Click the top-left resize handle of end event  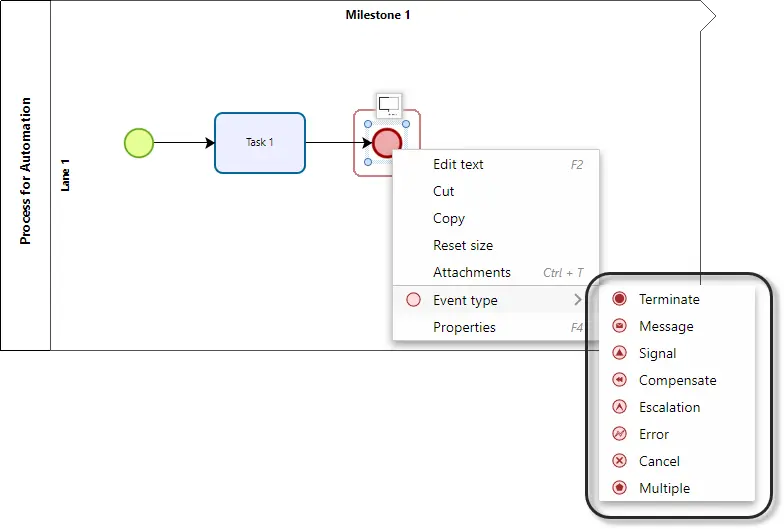click(x=368, y=124)
